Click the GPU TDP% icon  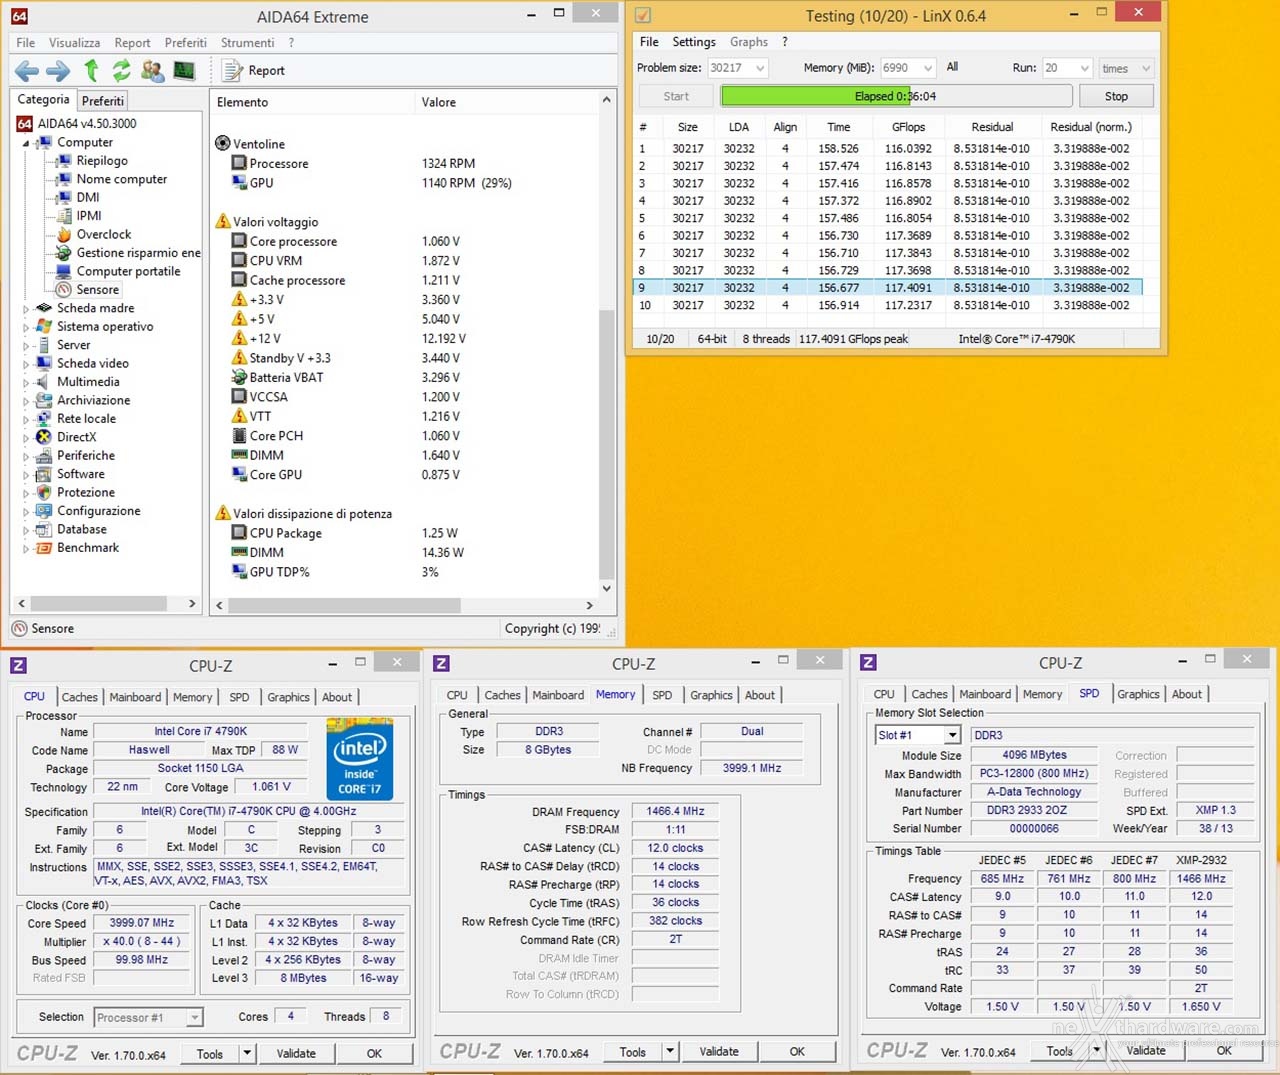click(239, 572)
